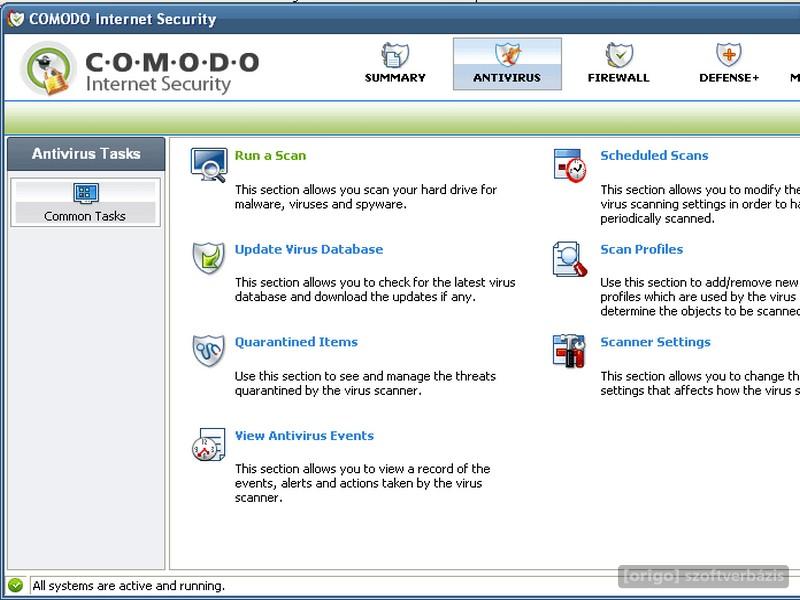Viewport: 800px width, 600px height.
Task: Click the Scheduled Scans description text
Action: tap(700, 204)
